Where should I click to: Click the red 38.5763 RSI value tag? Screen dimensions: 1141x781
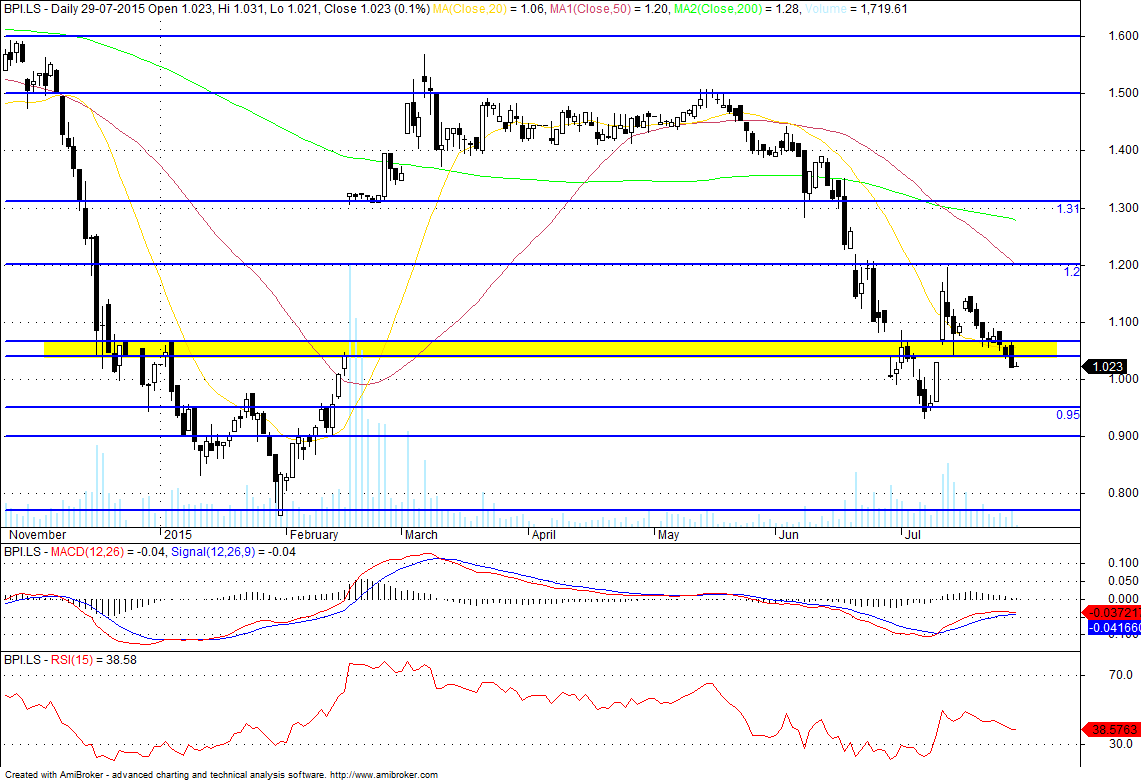[x=1112, y=729]
